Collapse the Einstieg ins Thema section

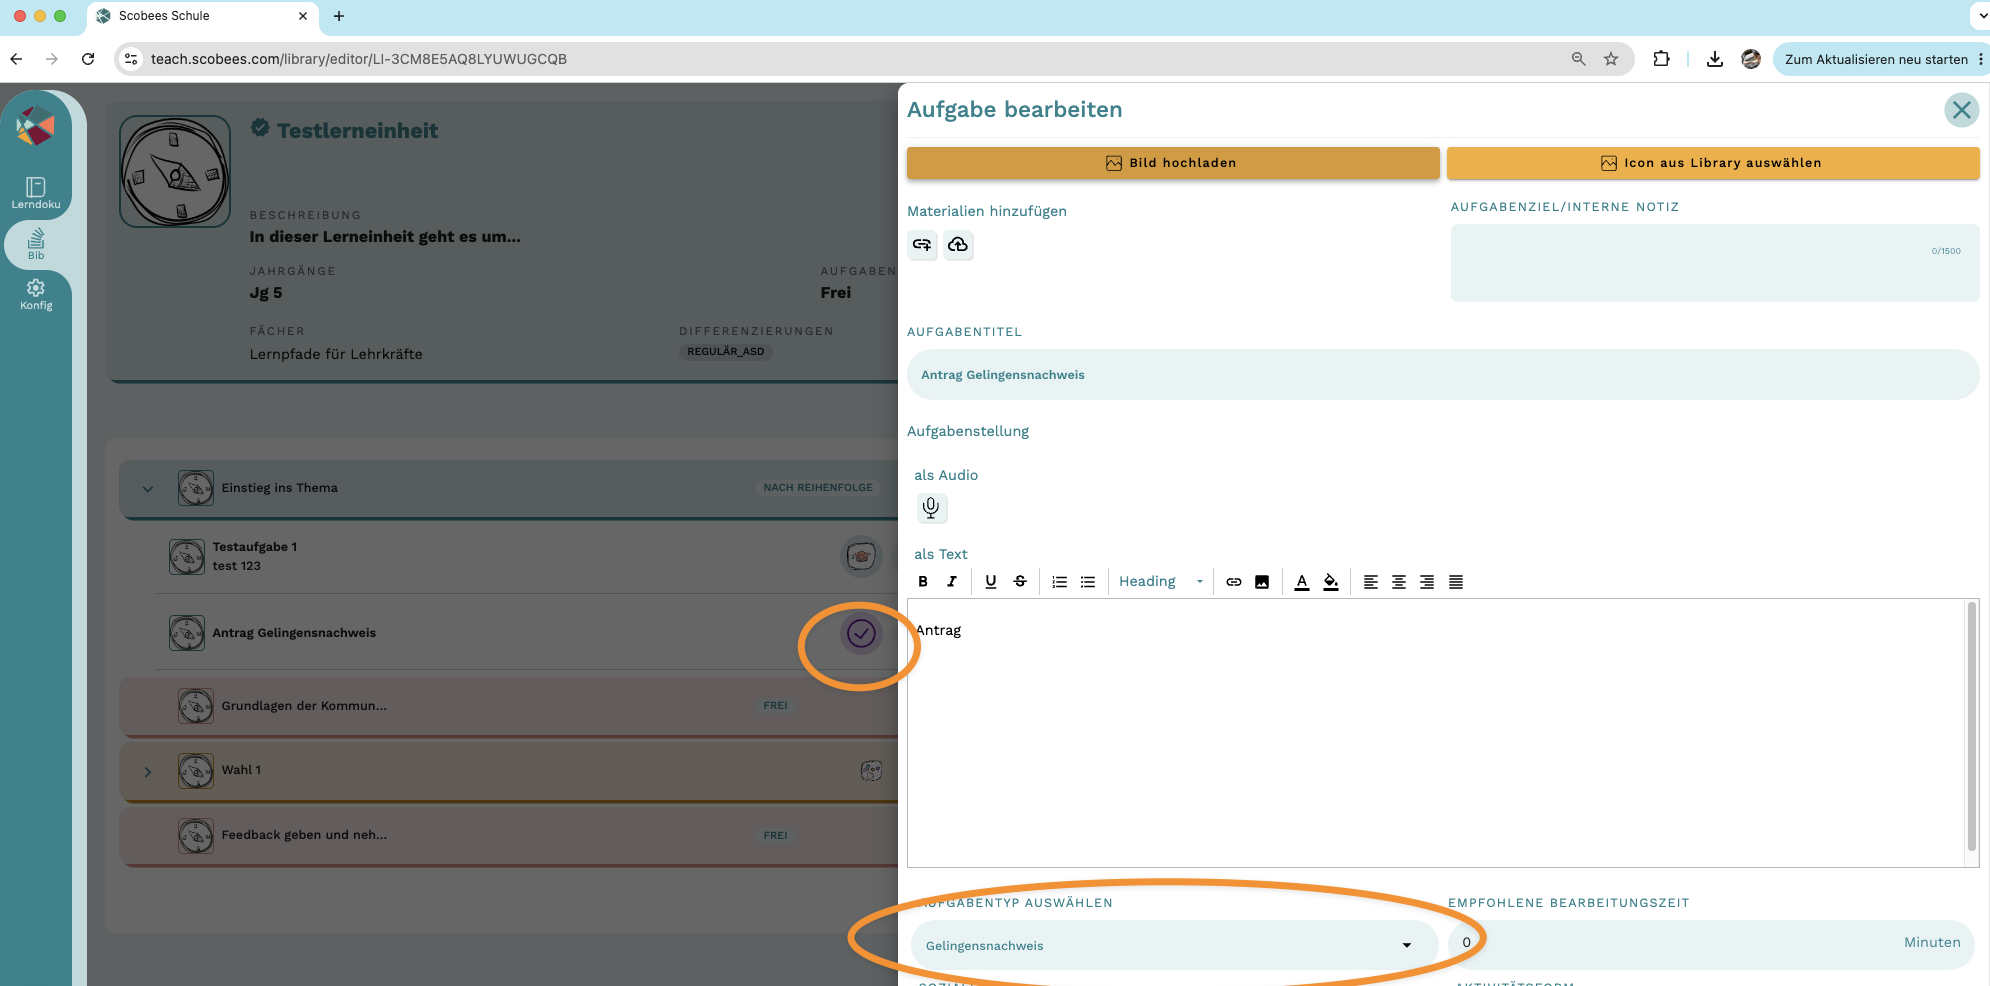coord(148,489)
